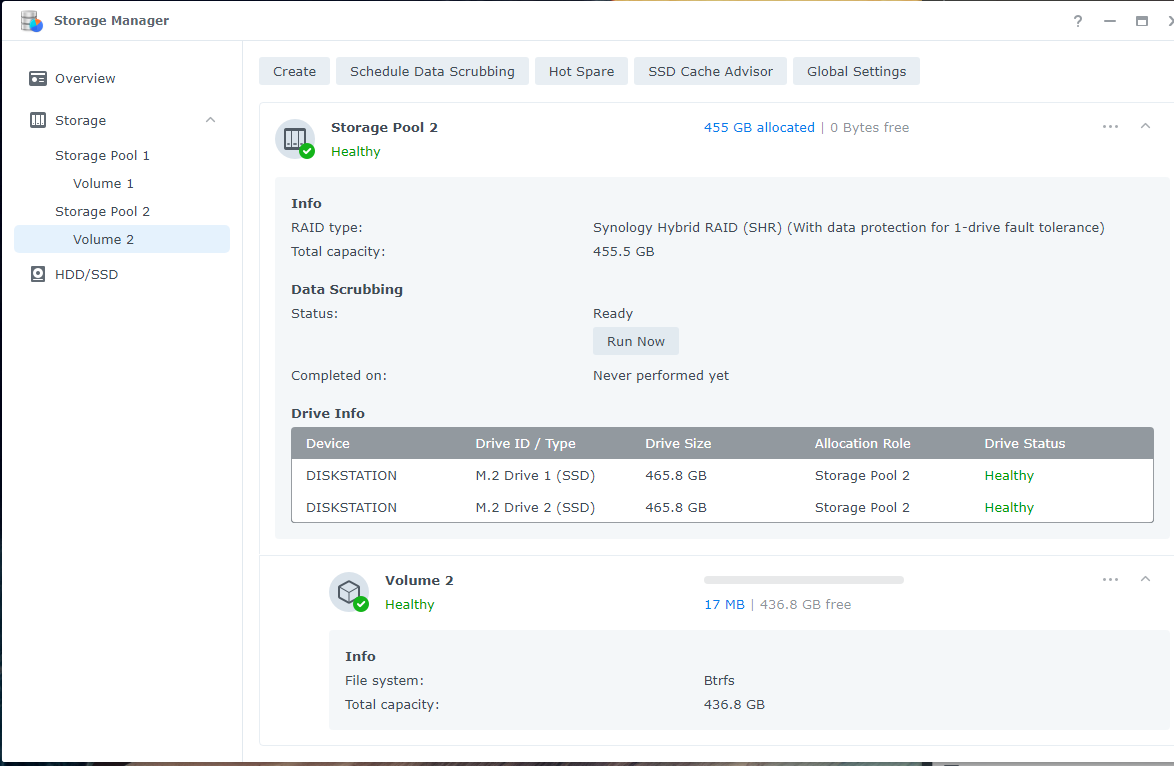Click the Volume 2 heading
The width and height of the screenshot is (1174, 766).
(x=419, y=580)
